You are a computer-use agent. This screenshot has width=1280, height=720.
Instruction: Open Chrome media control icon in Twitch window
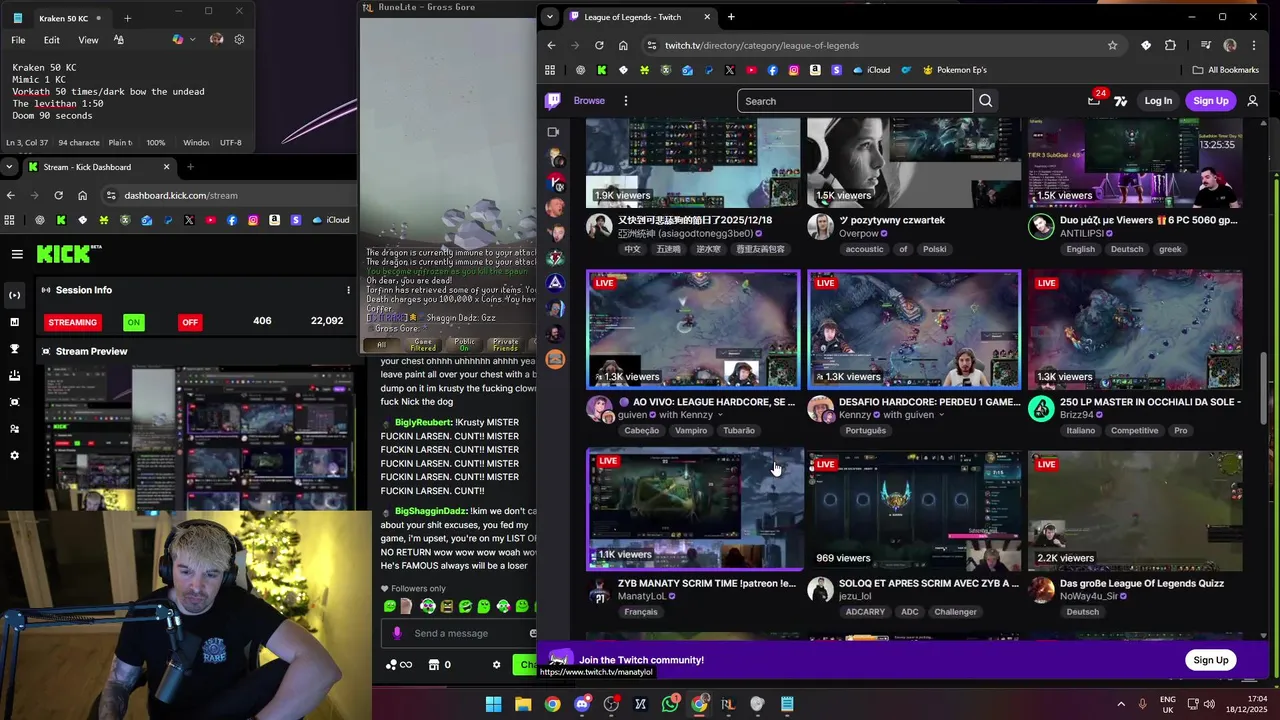[x=1205, y=45]
